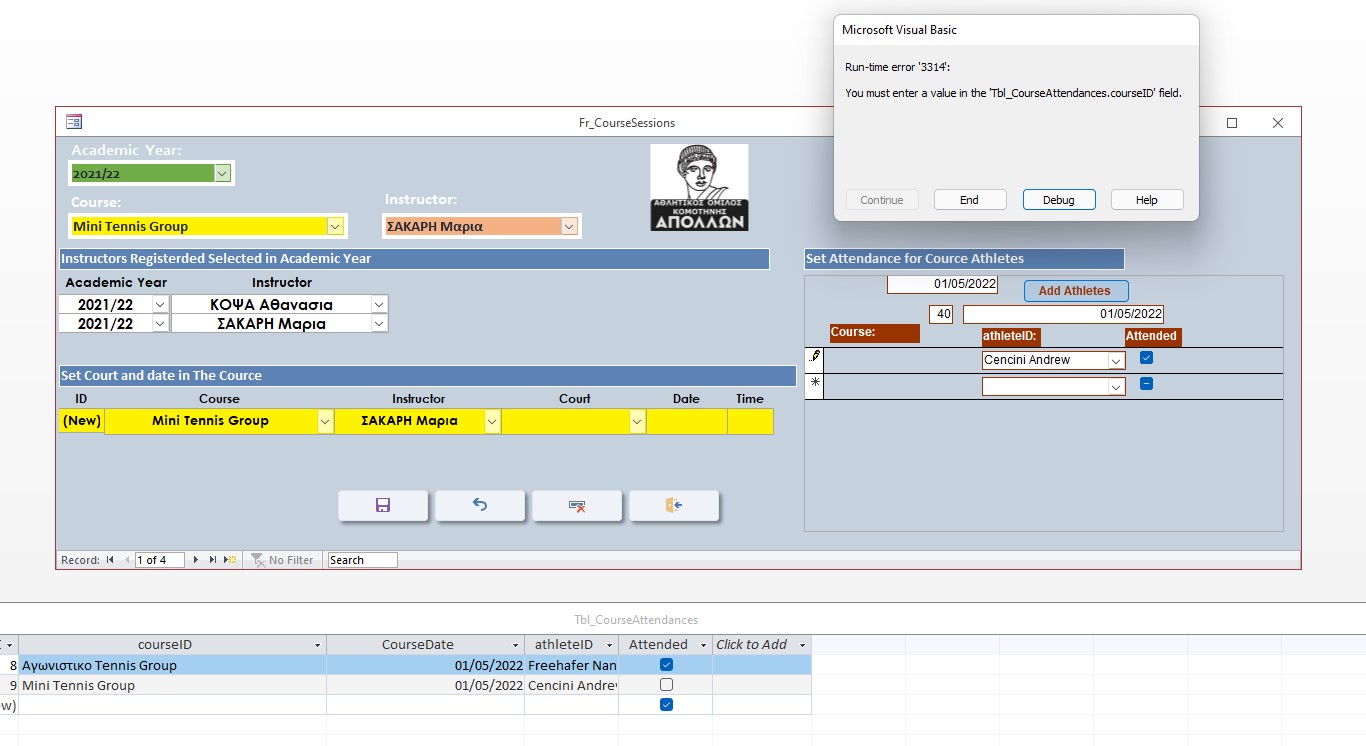This screenshot has width=1366, height=746.
Task: Click the Αγωνιστικο Tennis Group cell in table
Action: pyautogui.click(x=172, y=665)
